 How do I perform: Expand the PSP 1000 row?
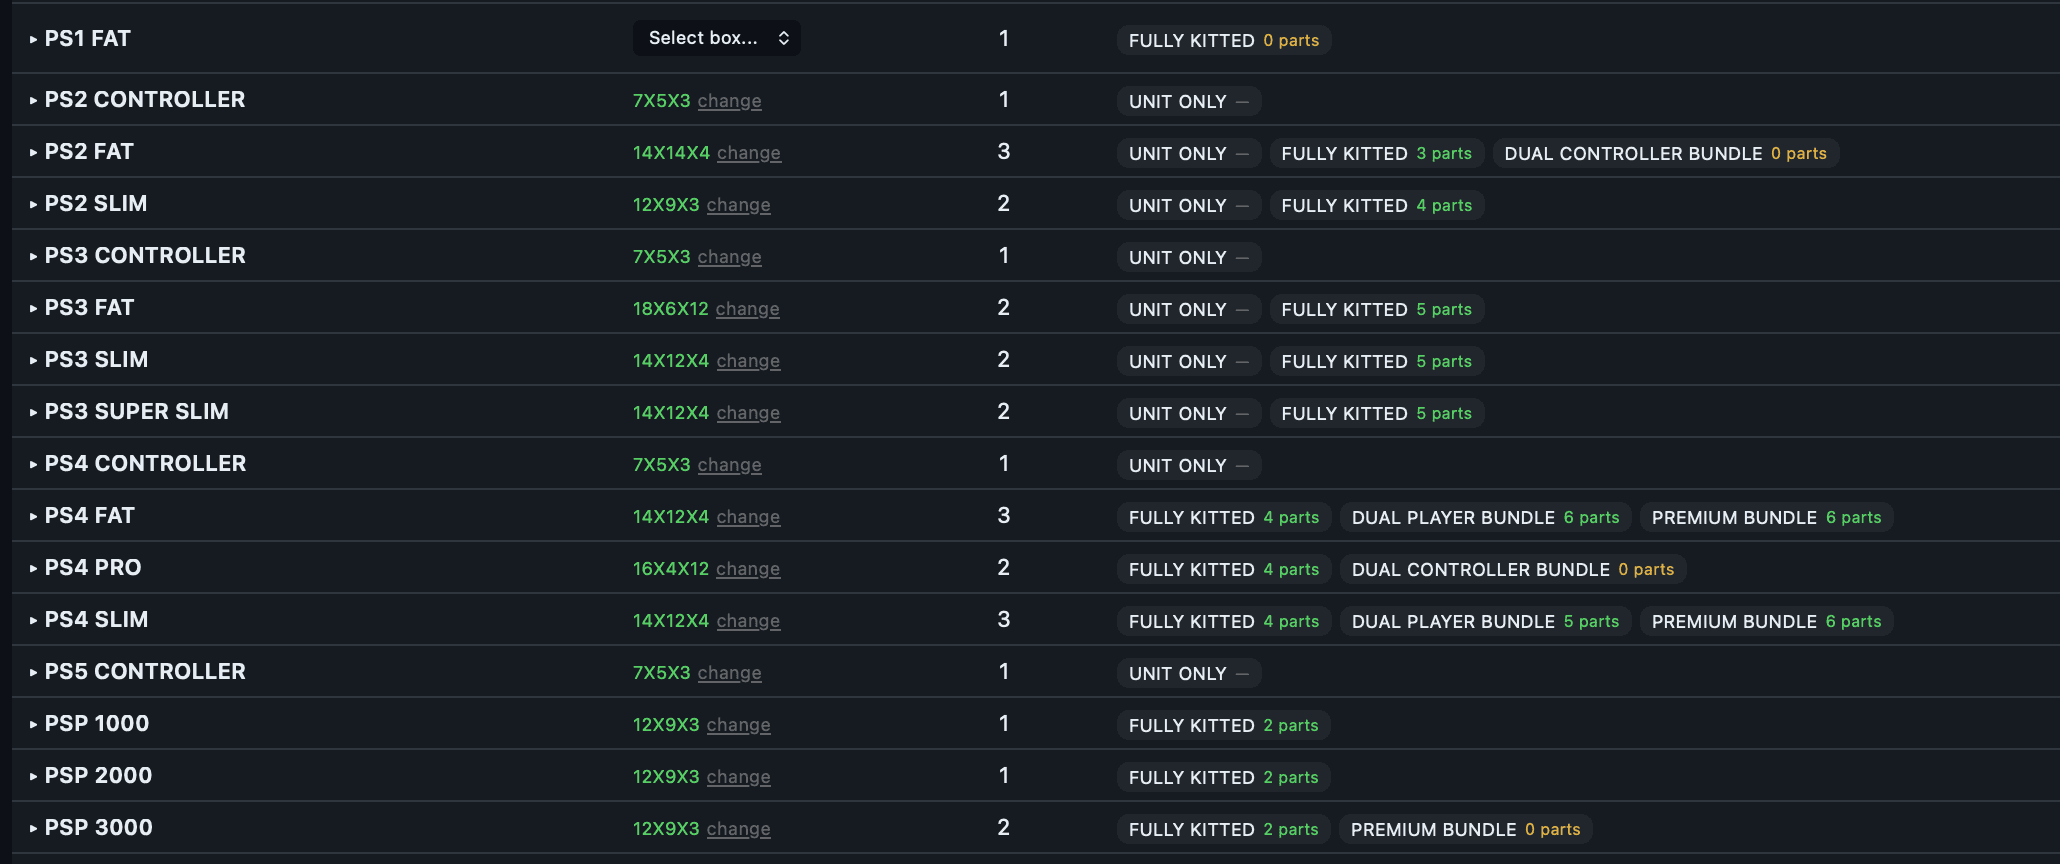click(34, 724)
